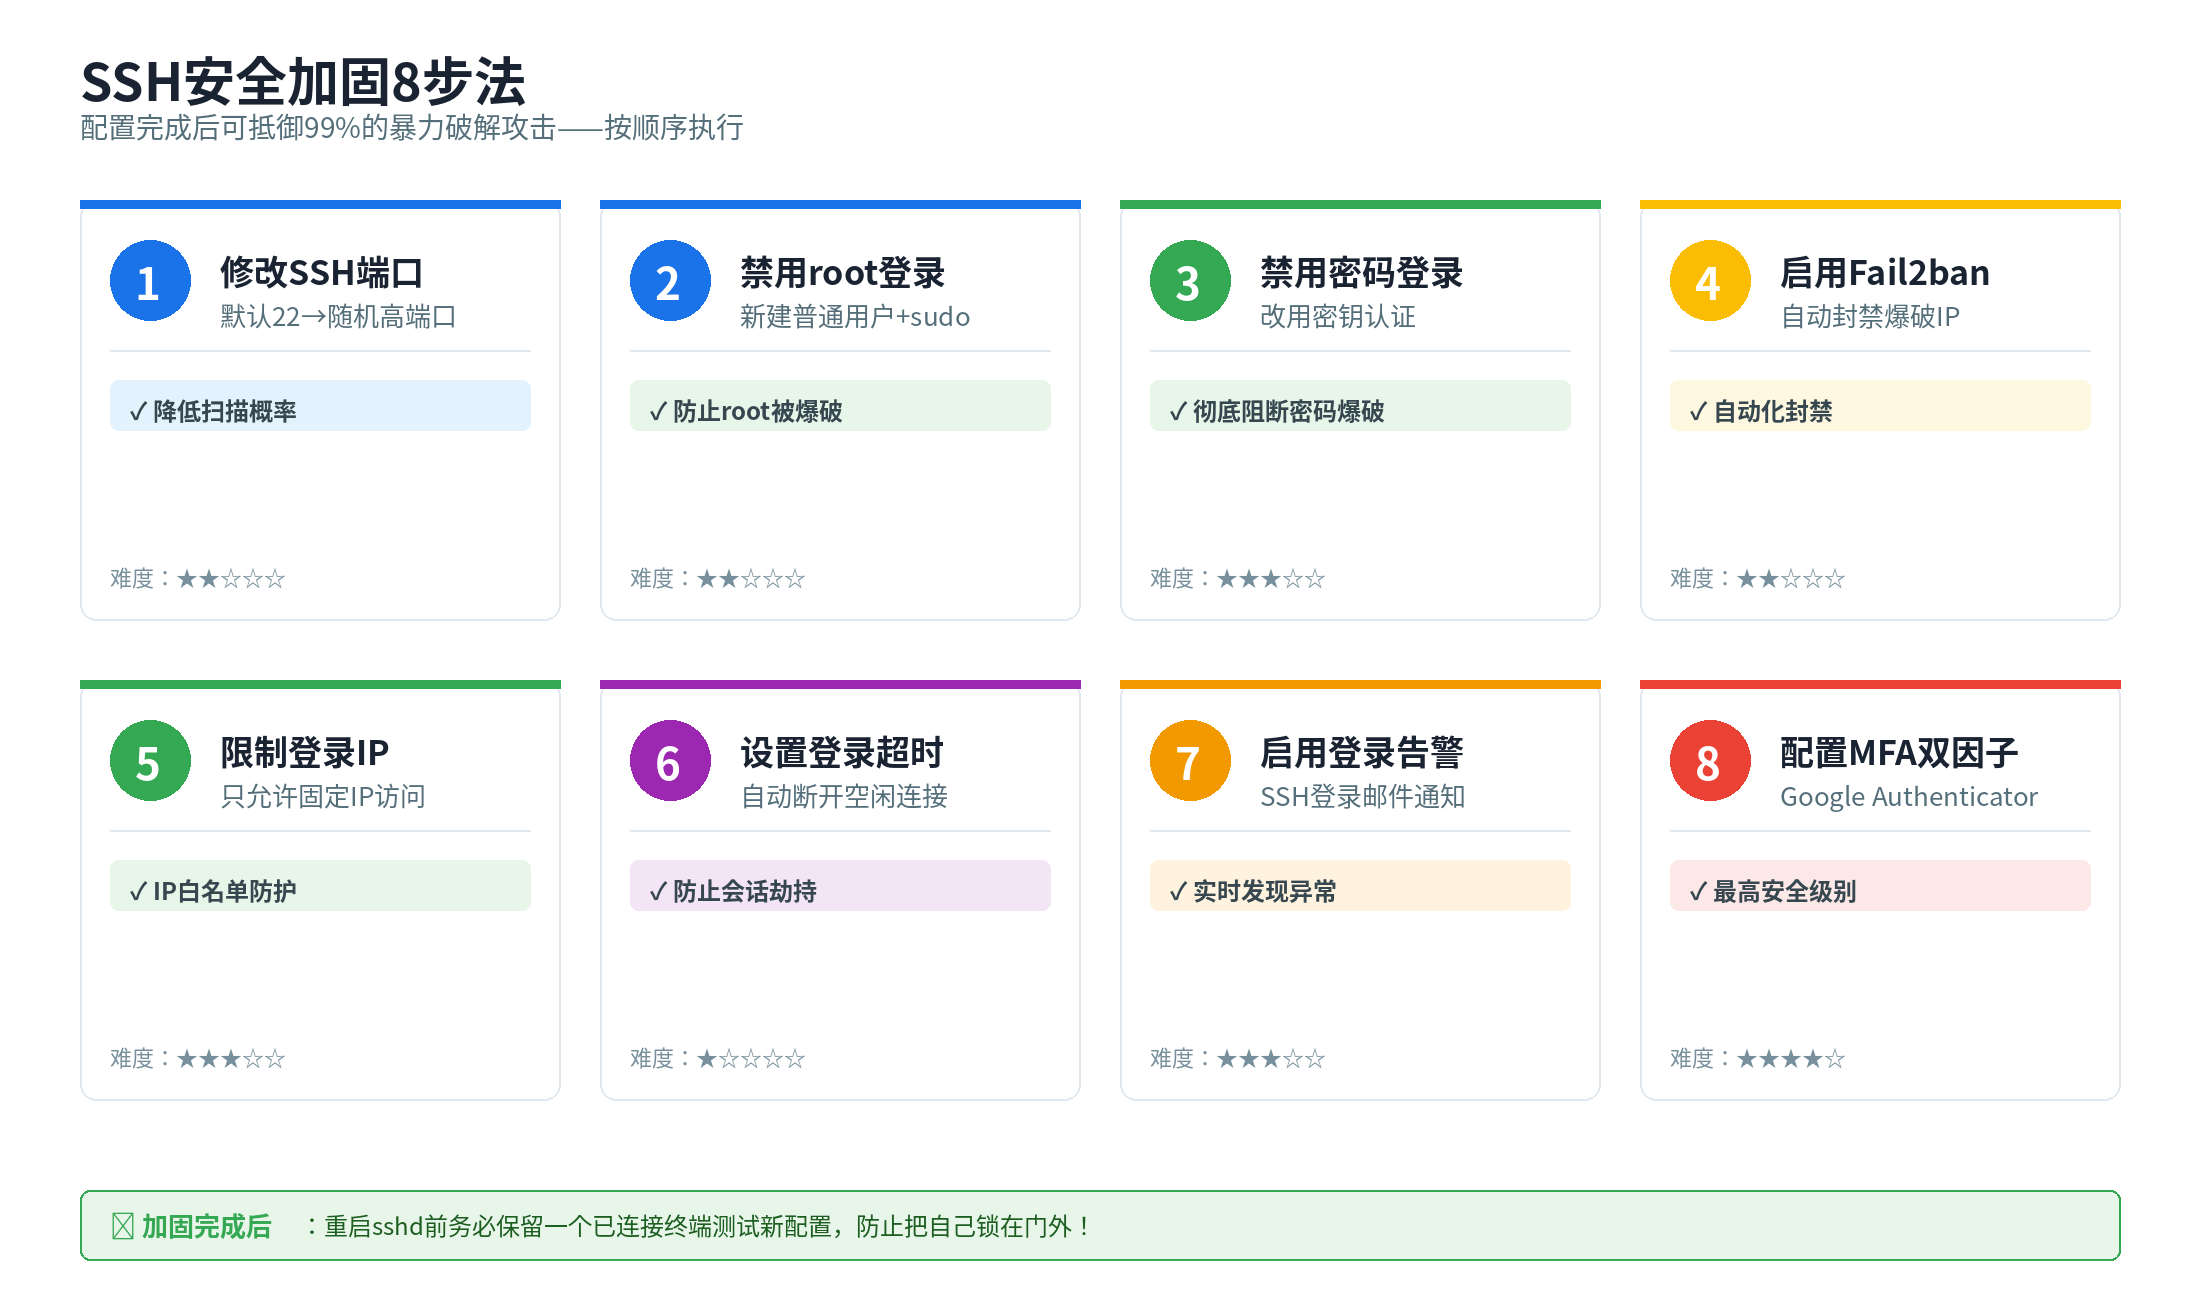The height and width of the screenshot is (1300, 2200).
Task: Click the 自动化封禁 benefit tag
Action: tap(1880, 406)
